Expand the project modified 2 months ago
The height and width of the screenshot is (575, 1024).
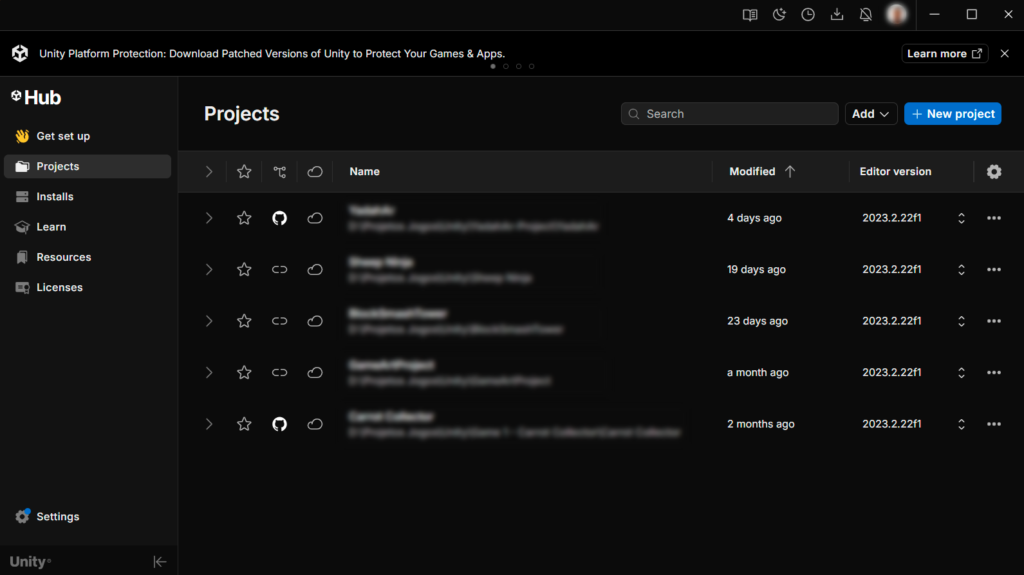(209, 424)
